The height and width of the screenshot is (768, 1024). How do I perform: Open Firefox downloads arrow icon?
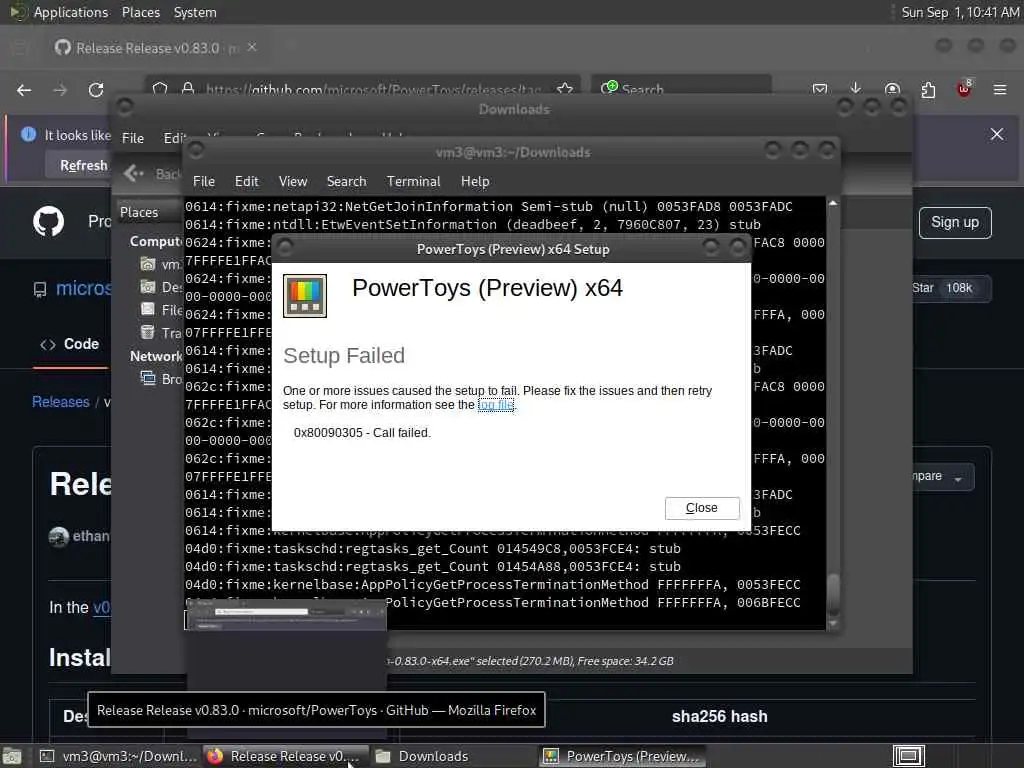tap(856, 89)
